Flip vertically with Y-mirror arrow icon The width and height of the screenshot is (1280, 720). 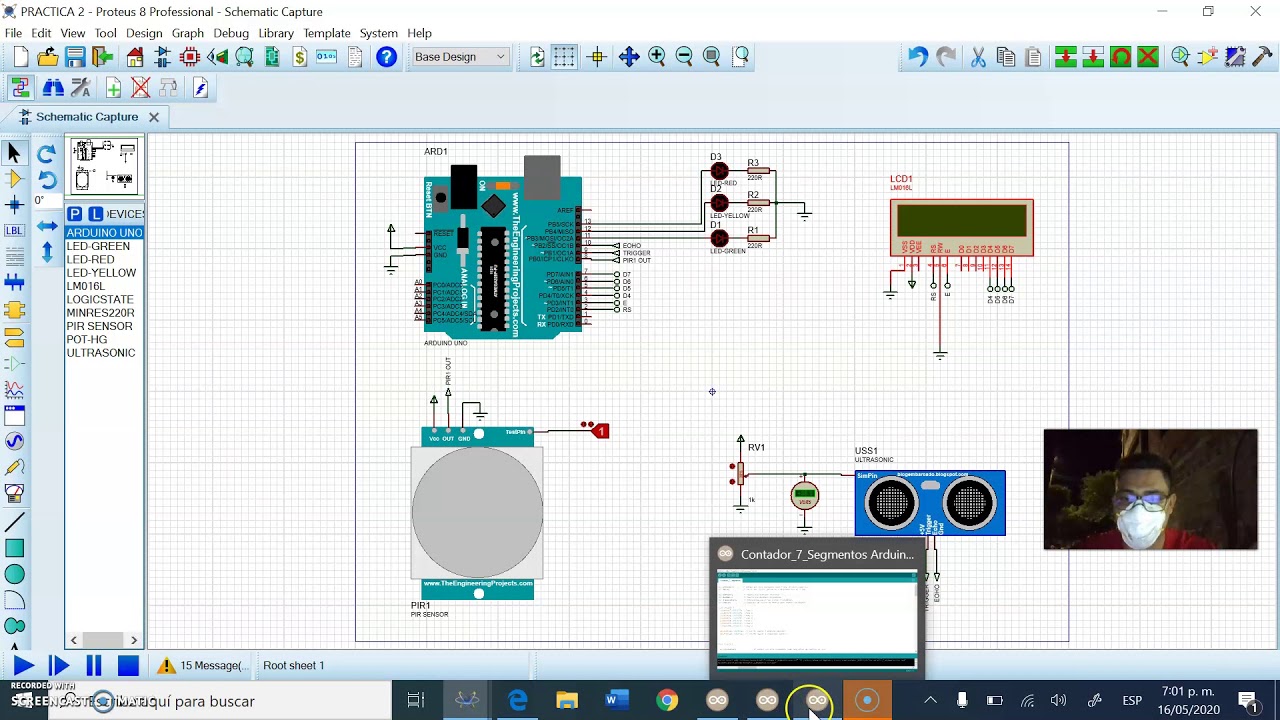(46, 252)
